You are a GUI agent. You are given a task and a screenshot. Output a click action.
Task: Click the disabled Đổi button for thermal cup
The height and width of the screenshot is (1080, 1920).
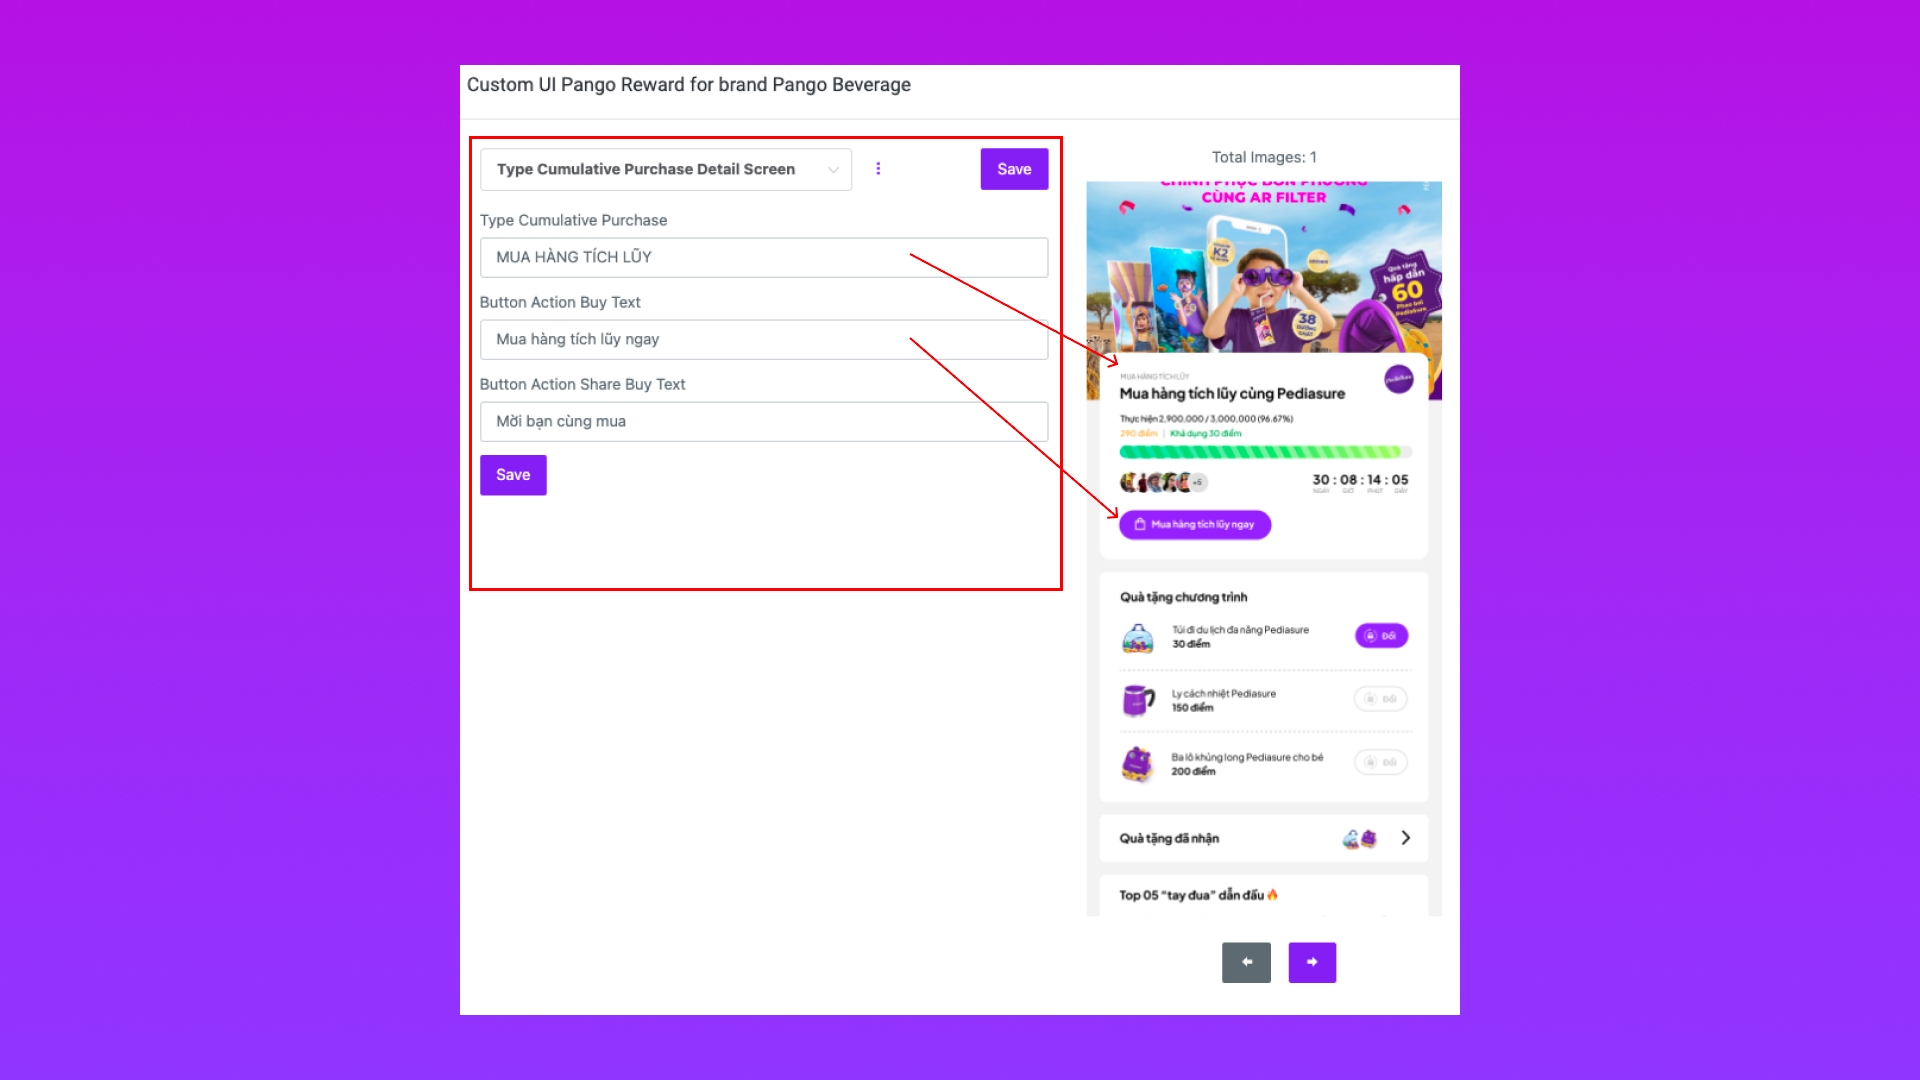click(1381, 699)
